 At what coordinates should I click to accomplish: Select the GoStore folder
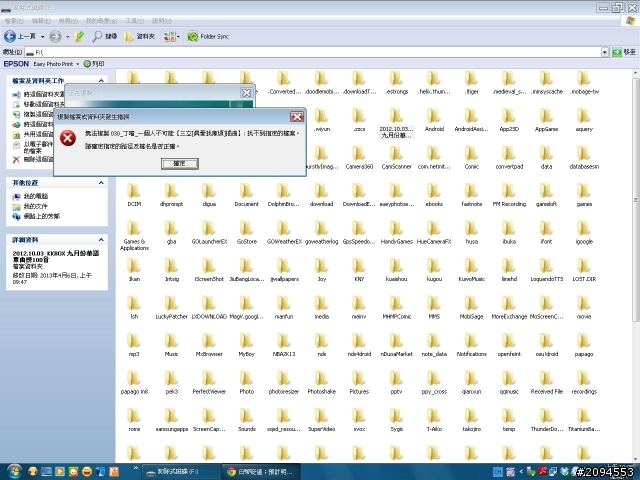click(x=247, y=233)
